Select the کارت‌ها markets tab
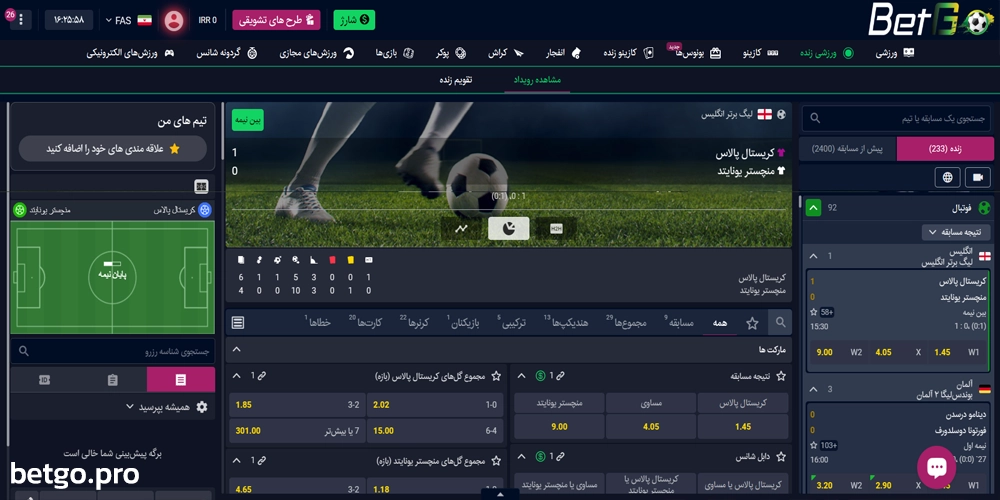This screenshot has width=1000, height=500. pos(365,323)
